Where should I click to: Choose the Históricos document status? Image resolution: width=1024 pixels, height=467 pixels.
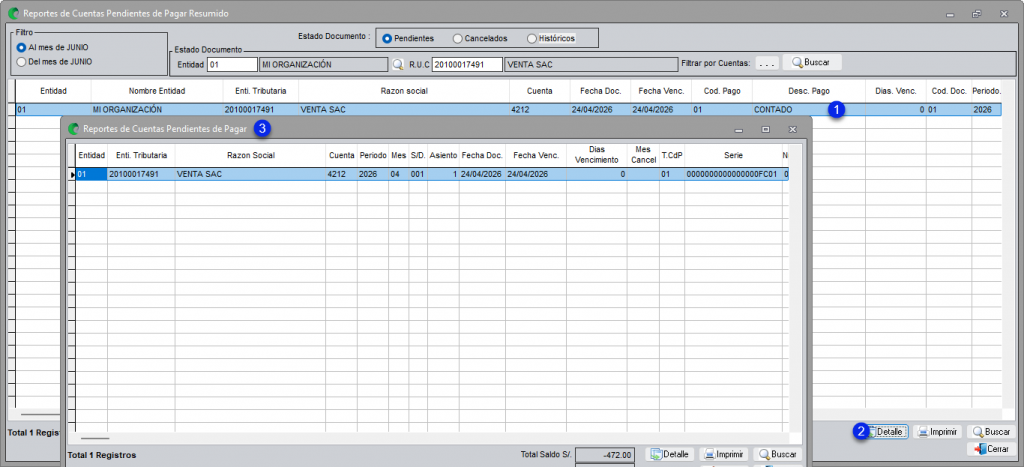pyautogui.click(x=551, y=39)
